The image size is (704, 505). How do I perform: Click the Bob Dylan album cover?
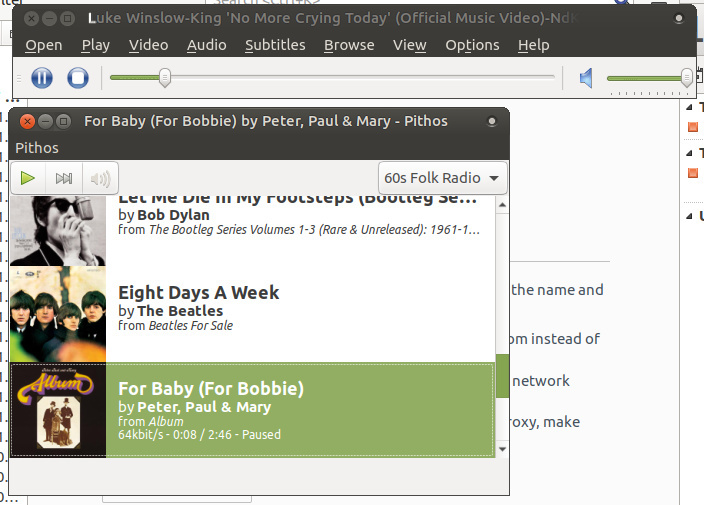(58, 231)
